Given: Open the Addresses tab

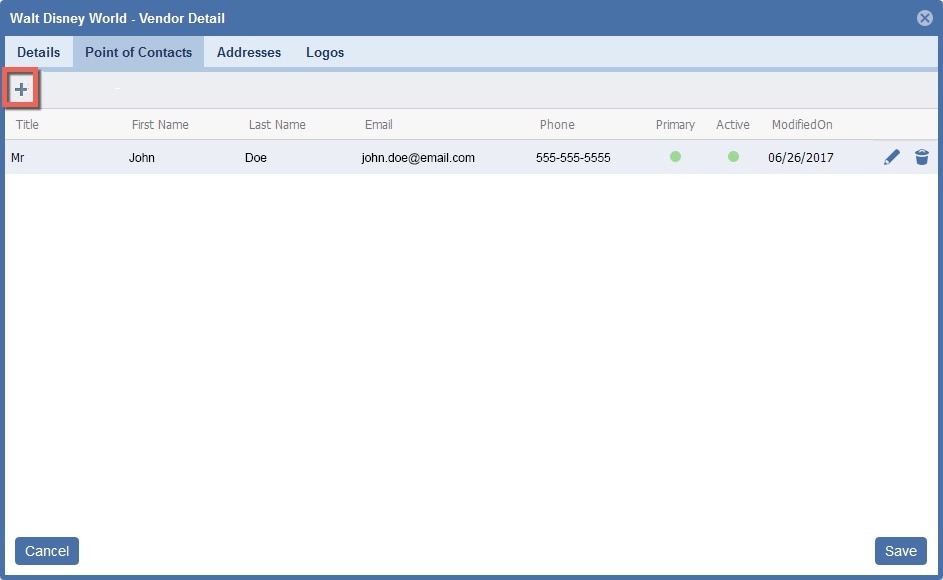Looking at the screenshot, I should click(249, 52).
